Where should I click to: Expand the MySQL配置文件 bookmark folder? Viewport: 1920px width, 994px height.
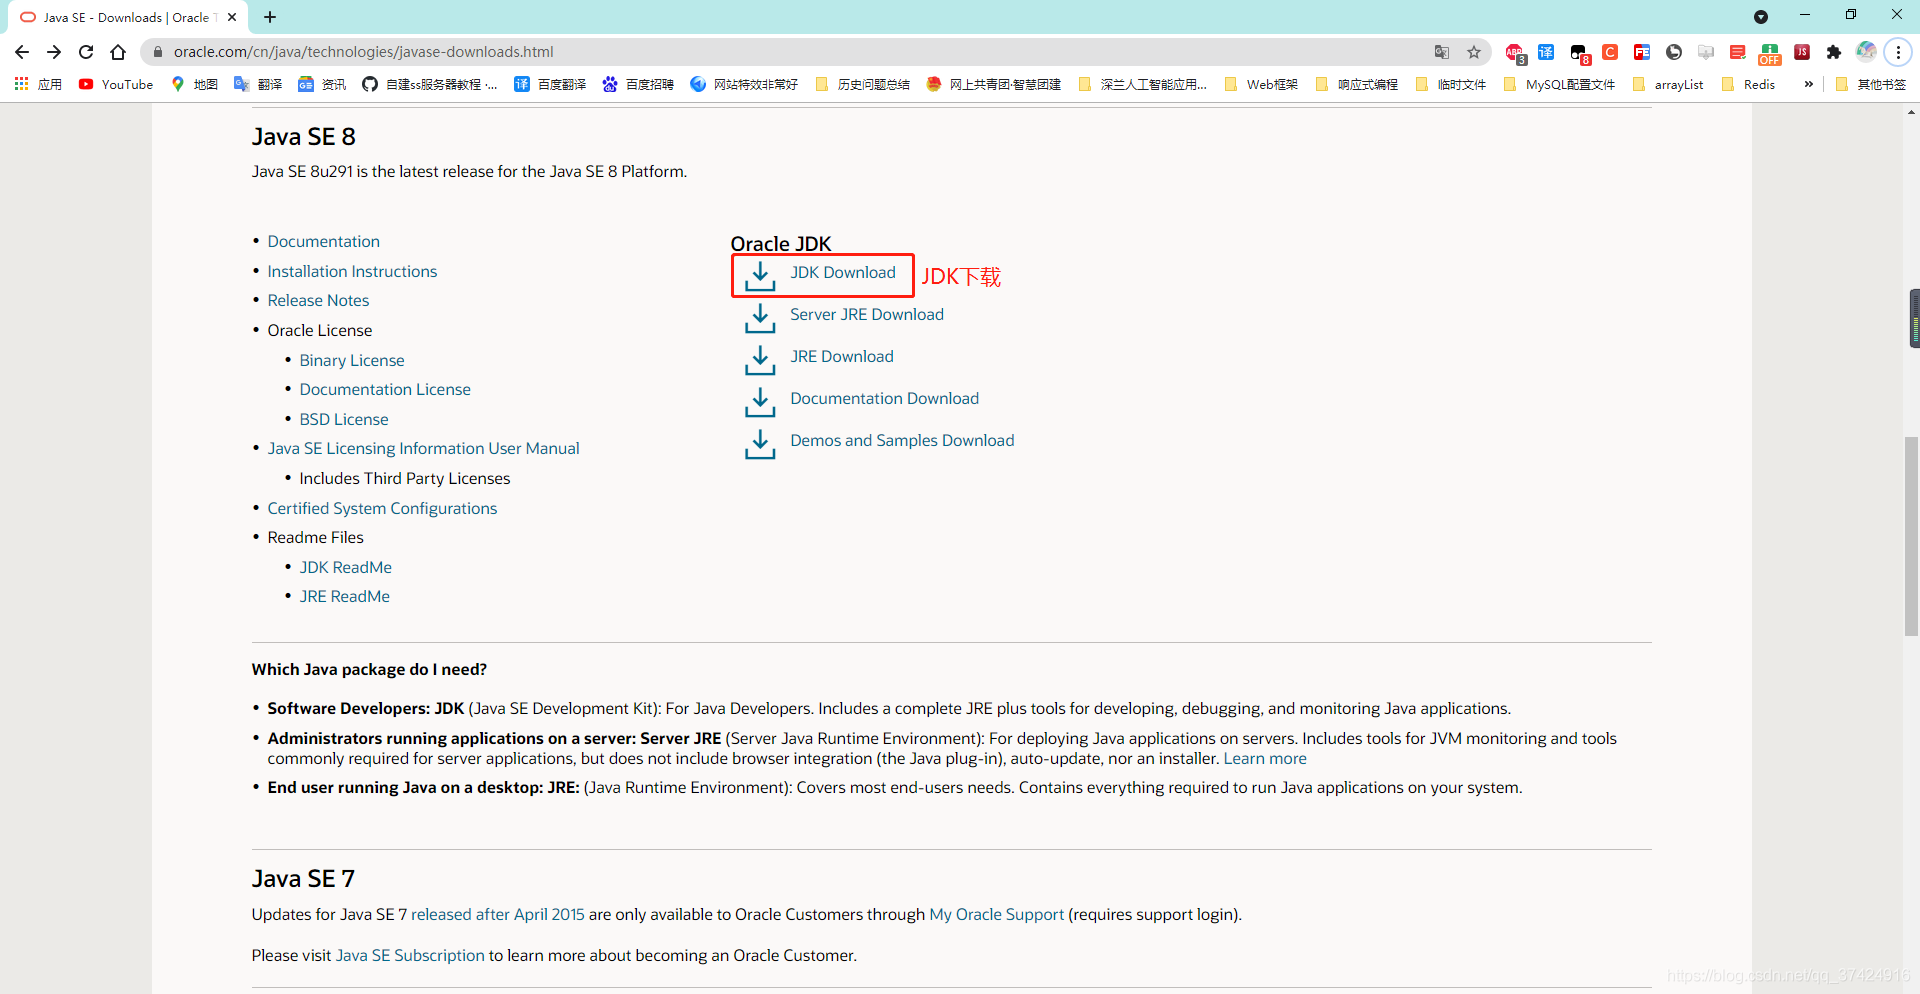pos(1559,84)
